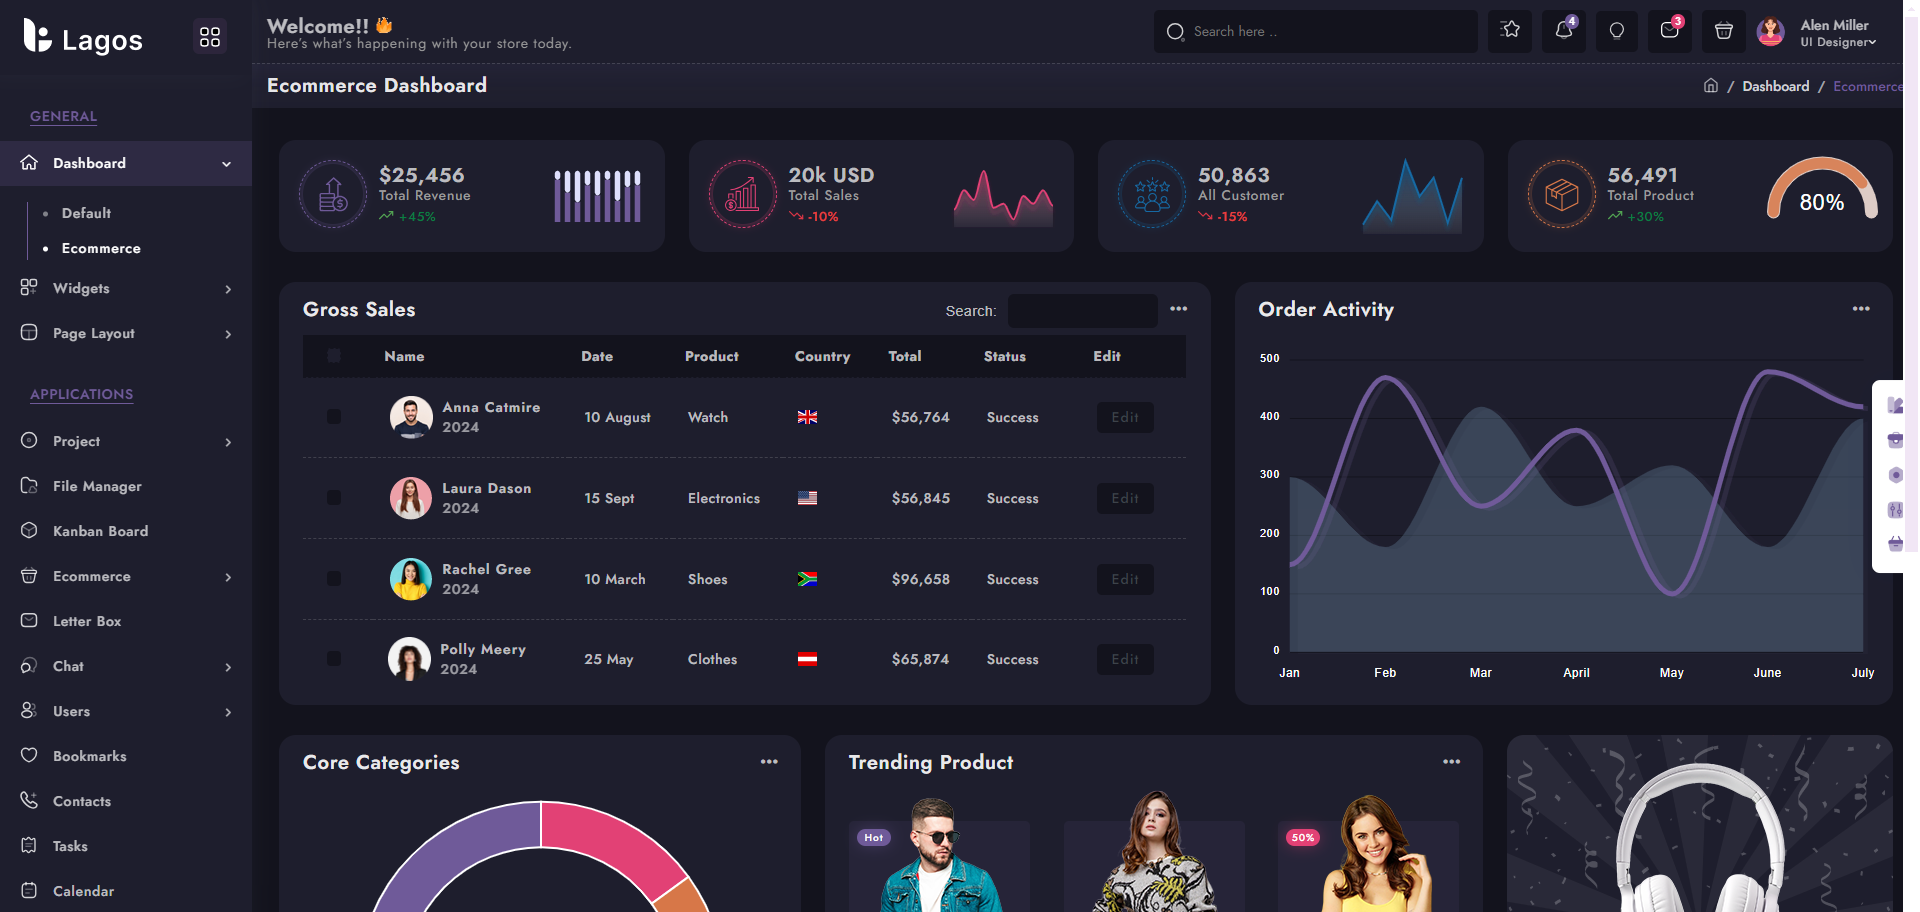1920x912 pixels.
Task: Click the Gross Sales search input field
Action: (x=1082, y=311)
